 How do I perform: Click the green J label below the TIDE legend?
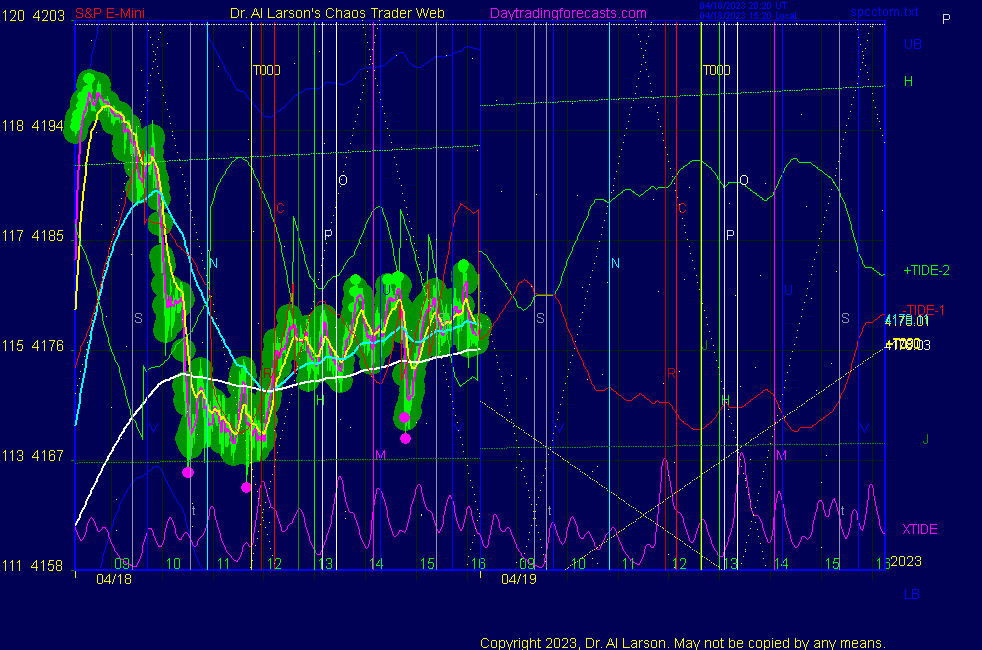coord(925,439)
